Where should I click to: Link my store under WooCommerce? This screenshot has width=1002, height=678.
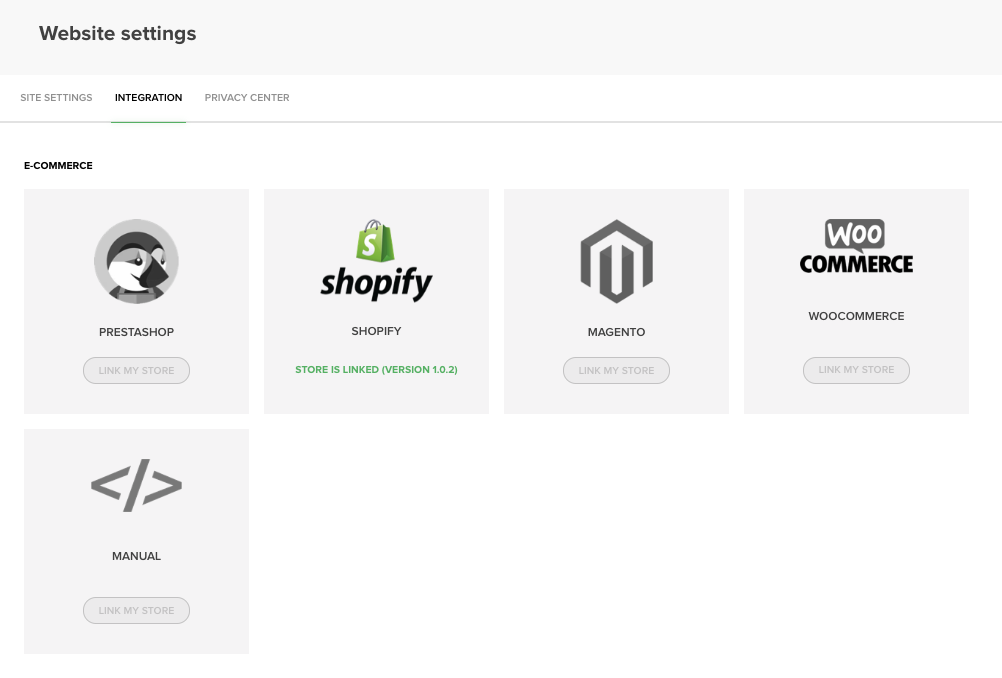click(856, 370)
